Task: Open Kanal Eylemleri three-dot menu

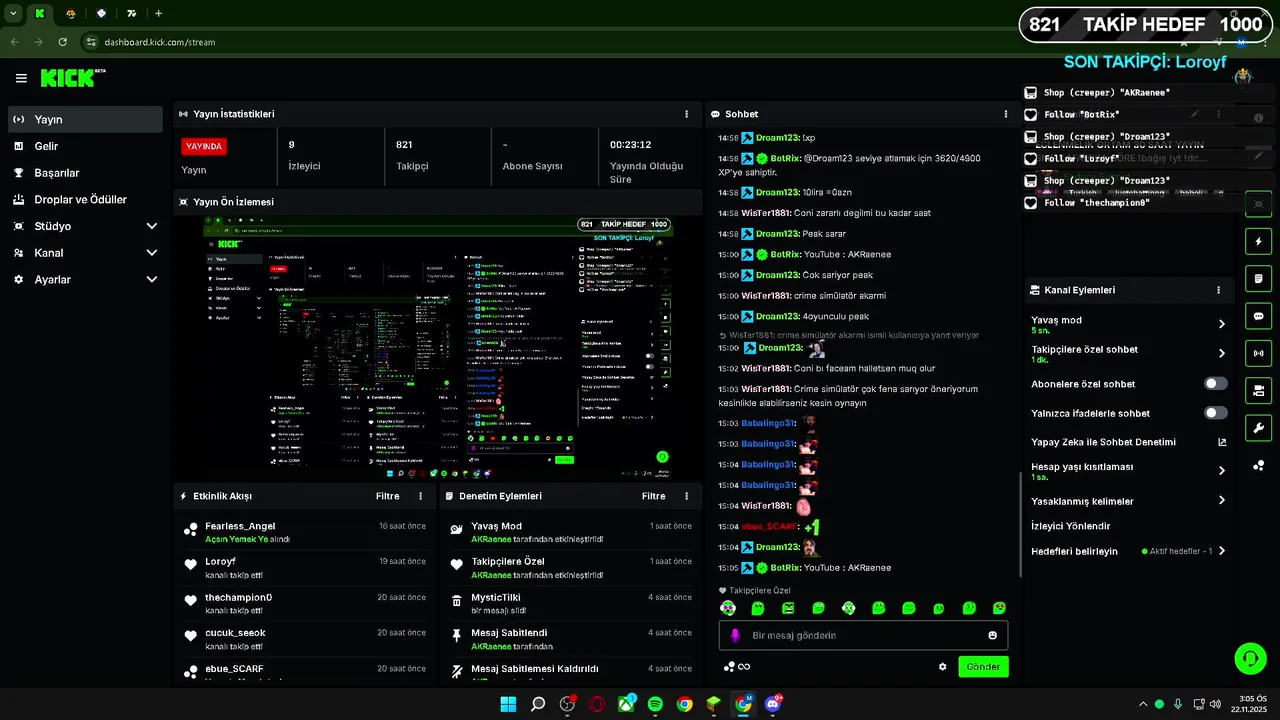Action: (x=1218, y=290)
